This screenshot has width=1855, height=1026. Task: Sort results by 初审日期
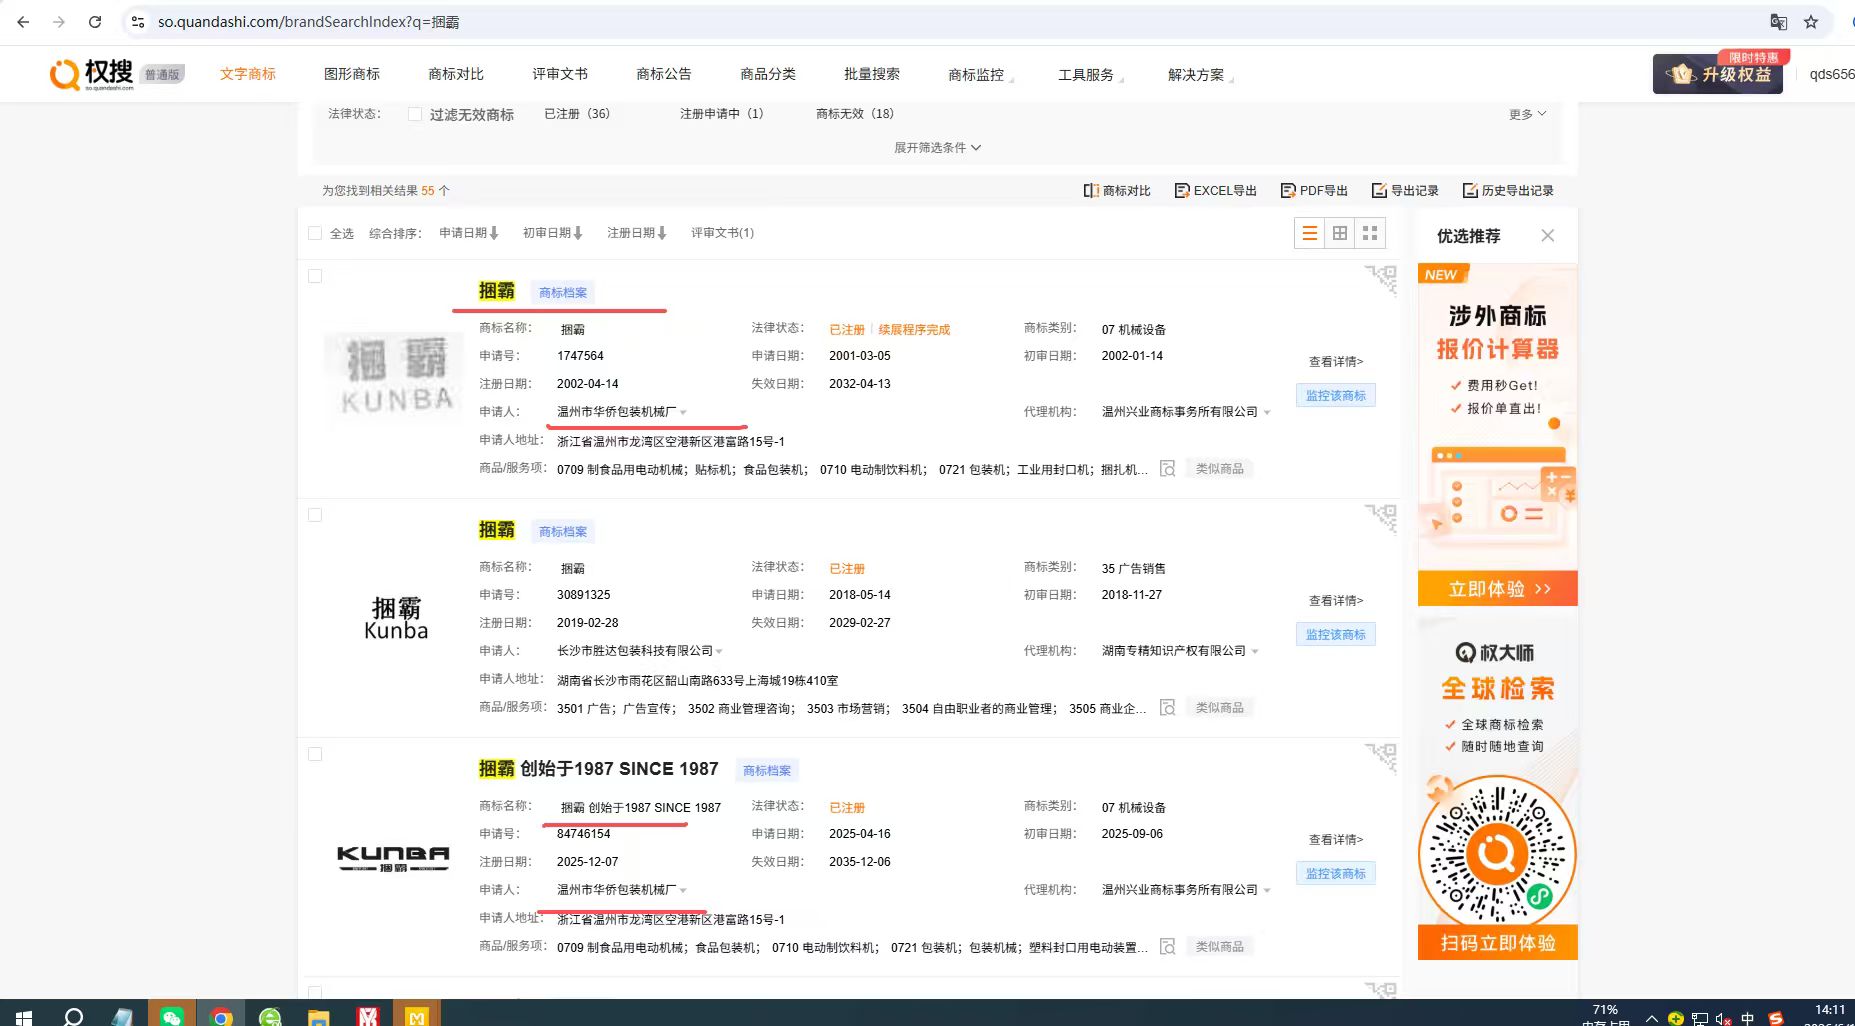(553, 233)
